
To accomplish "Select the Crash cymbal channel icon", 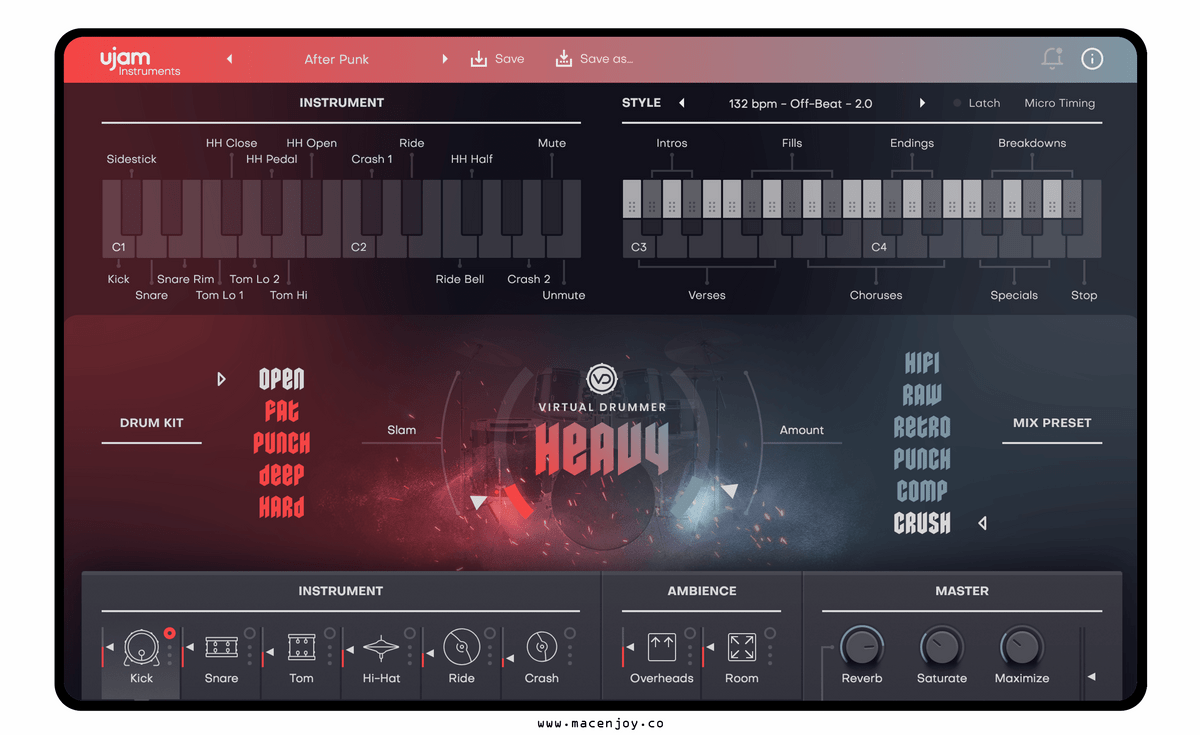I will [541, 647].
